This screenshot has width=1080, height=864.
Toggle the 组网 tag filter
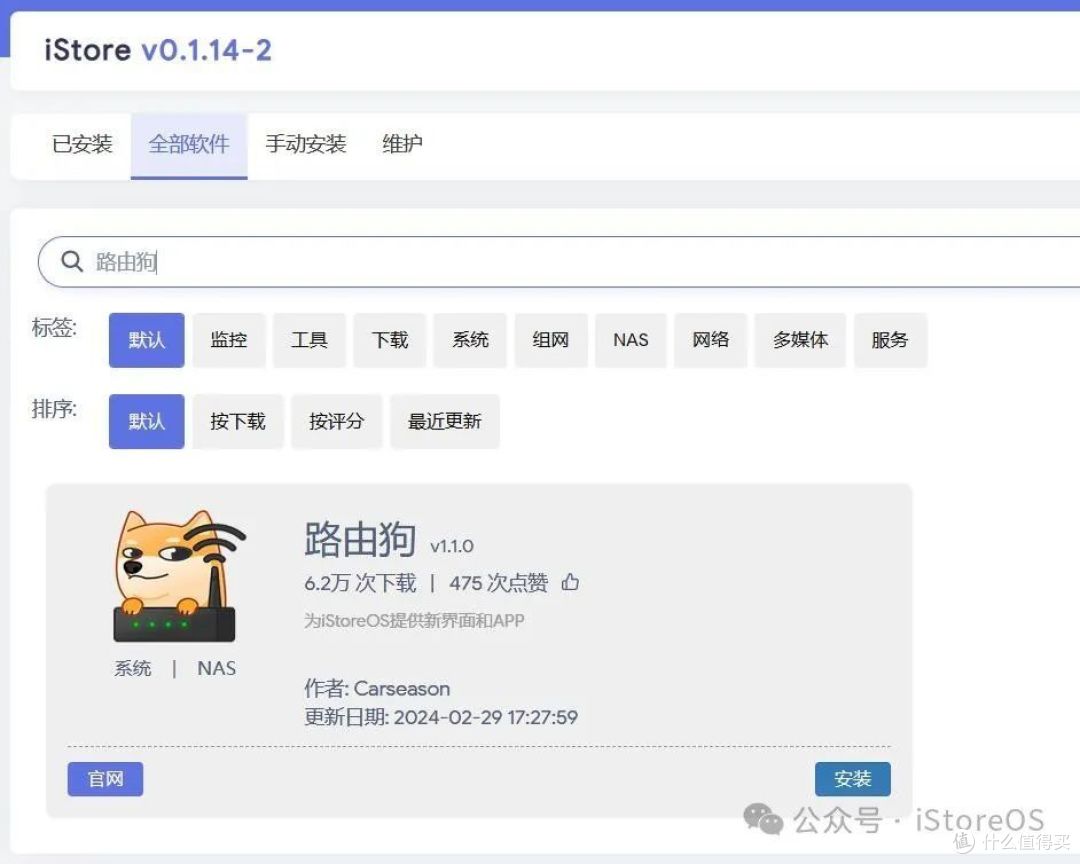click(550, 340)
